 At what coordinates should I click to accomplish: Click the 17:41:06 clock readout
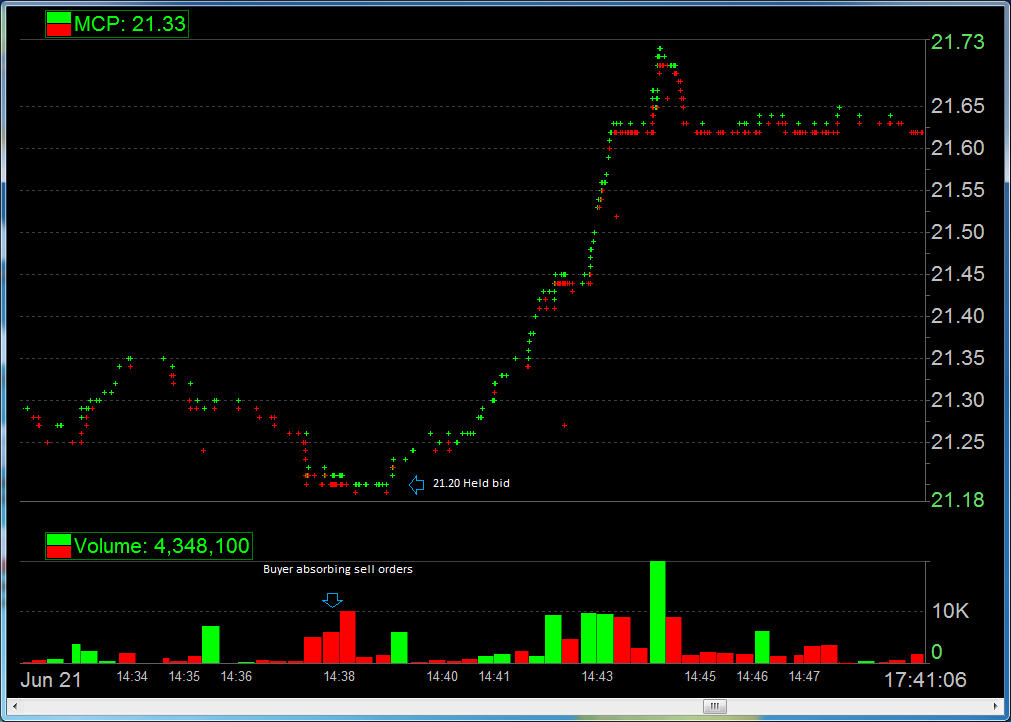[924, 679]
